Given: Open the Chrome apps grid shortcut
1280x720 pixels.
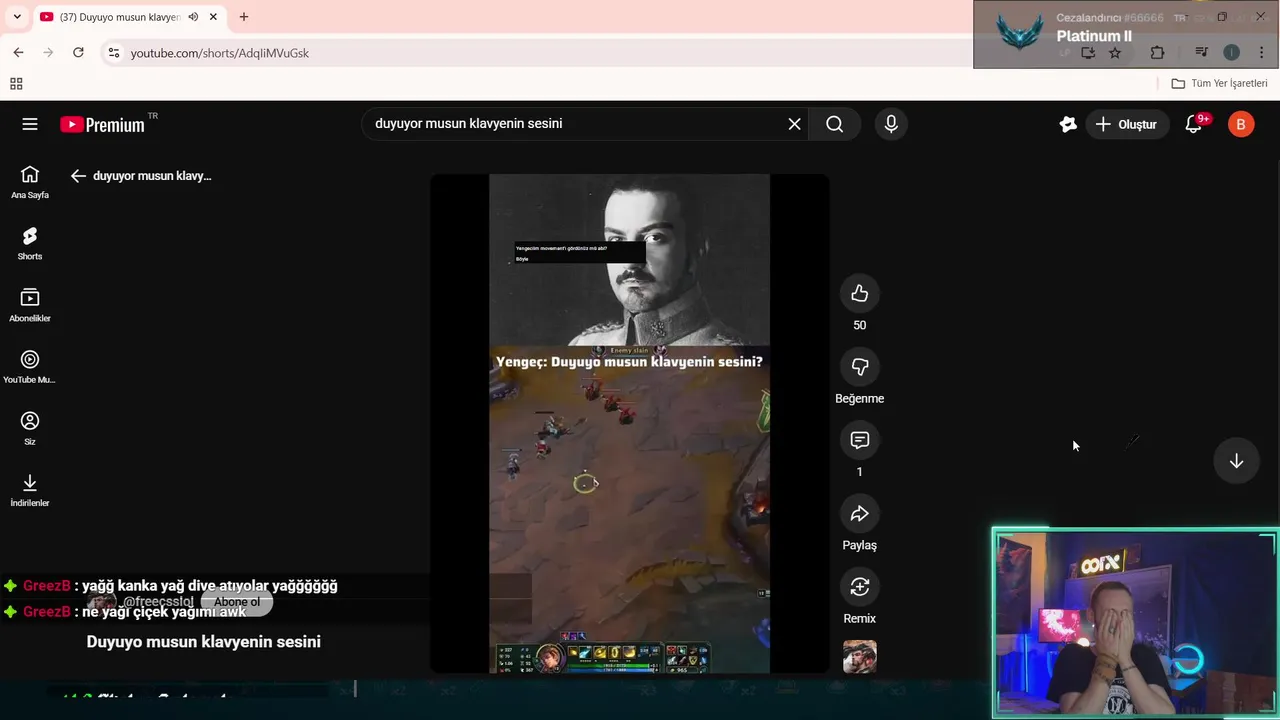Looking at the screenshot, I should [16, 84].
